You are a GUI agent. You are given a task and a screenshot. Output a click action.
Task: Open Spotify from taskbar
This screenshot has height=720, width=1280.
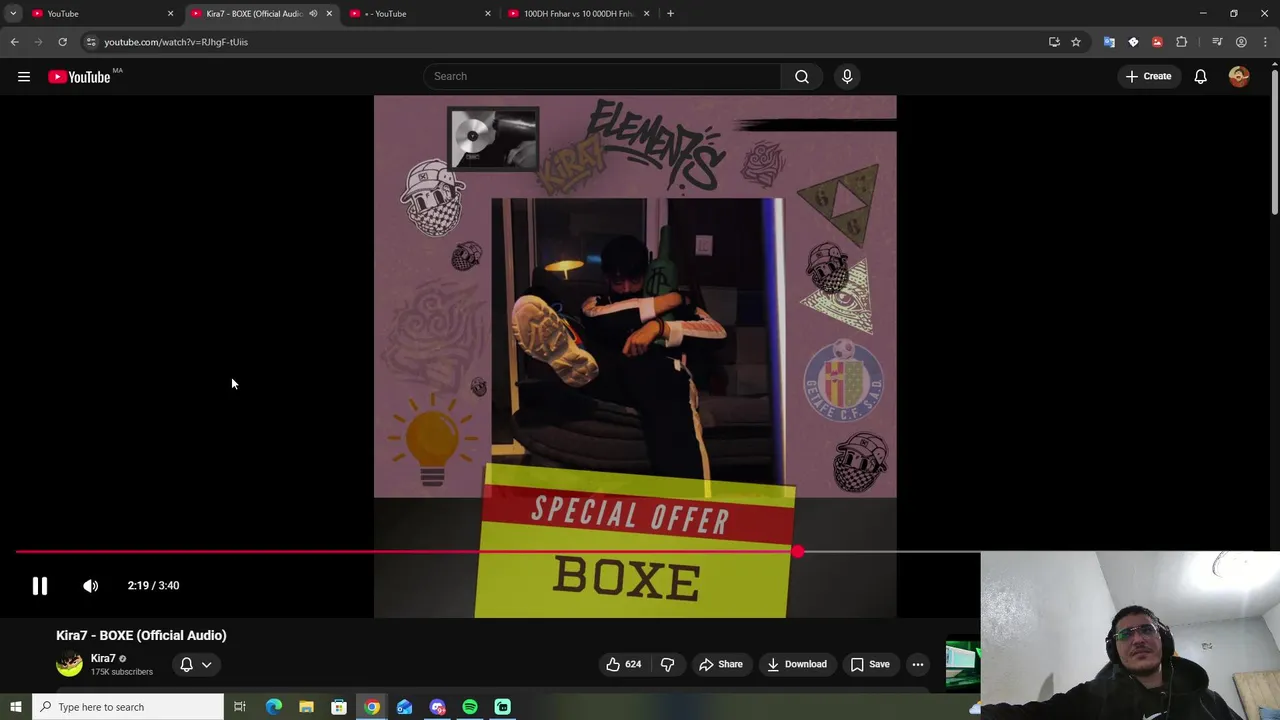(470, 707)
